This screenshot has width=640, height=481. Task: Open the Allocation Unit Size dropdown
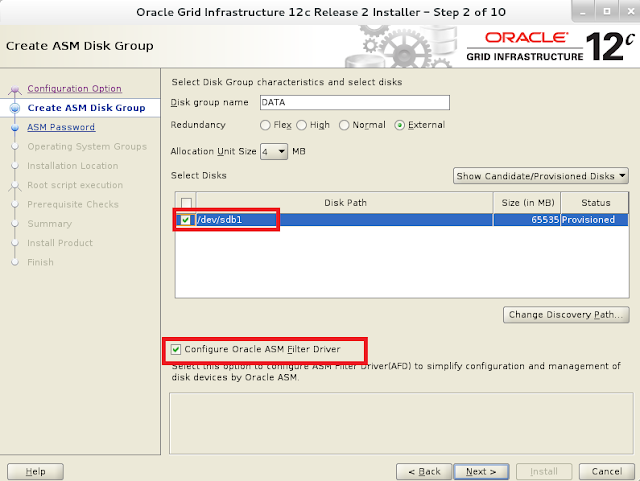tap(274, 152)
